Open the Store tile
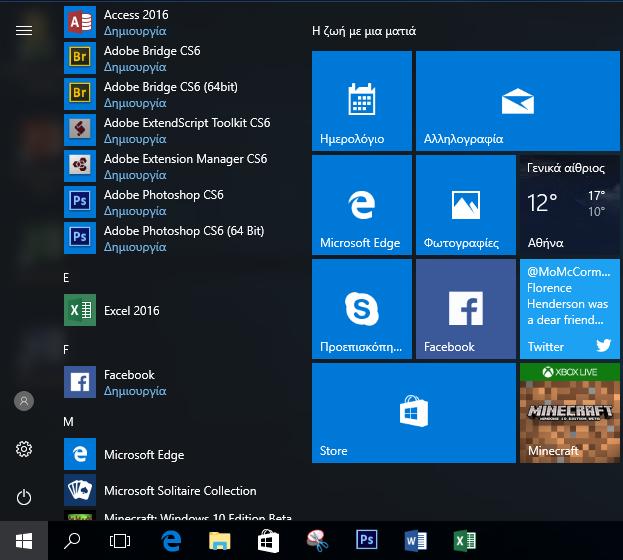 (x=414, y=413)
